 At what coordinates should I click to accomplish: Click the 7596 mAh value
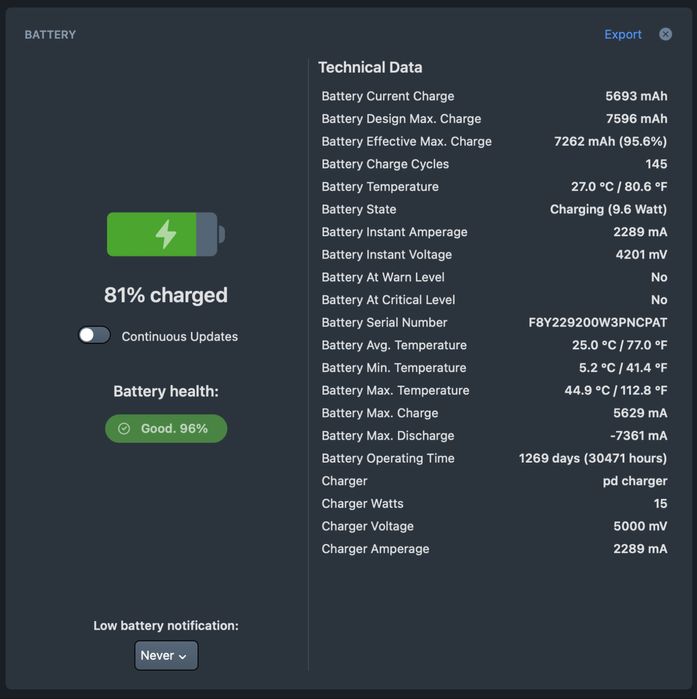point(636,119)
